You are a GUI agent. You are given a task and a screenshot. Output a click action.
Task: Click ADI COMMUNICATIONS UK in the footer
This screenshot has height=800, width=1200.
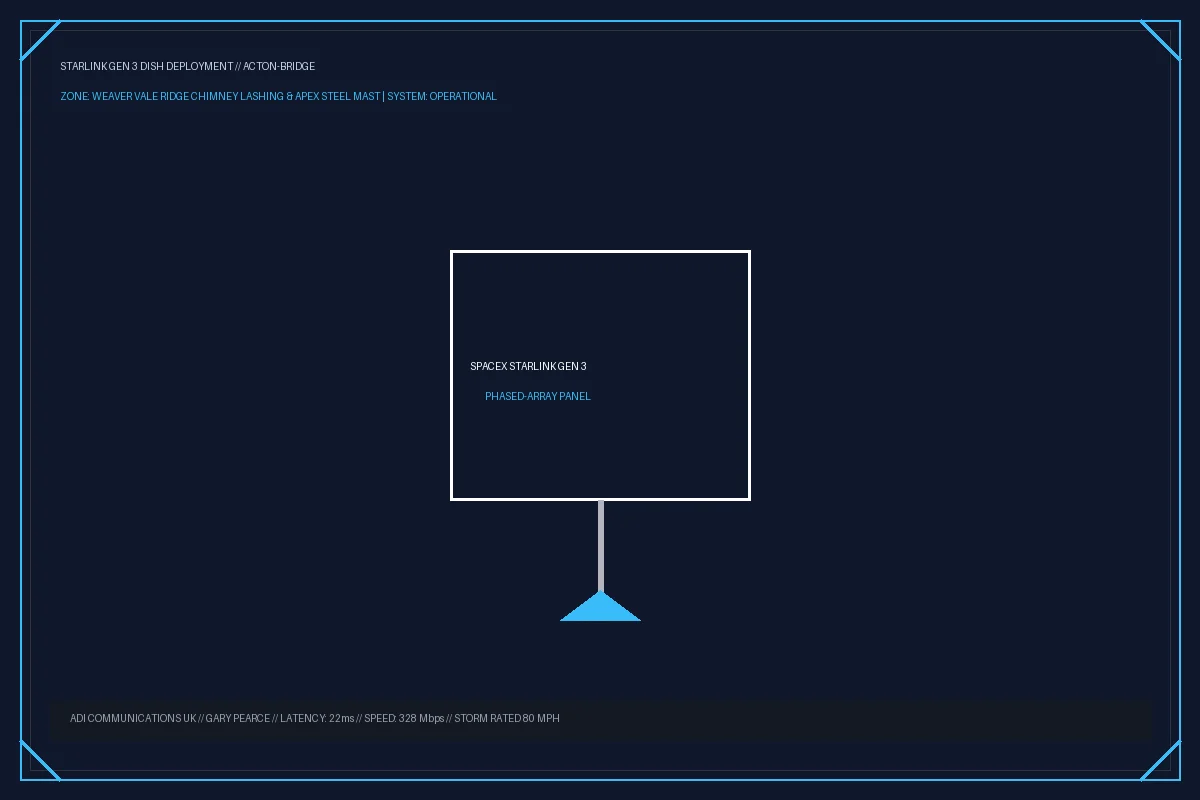pyautogui.click(x=133, y=719)
